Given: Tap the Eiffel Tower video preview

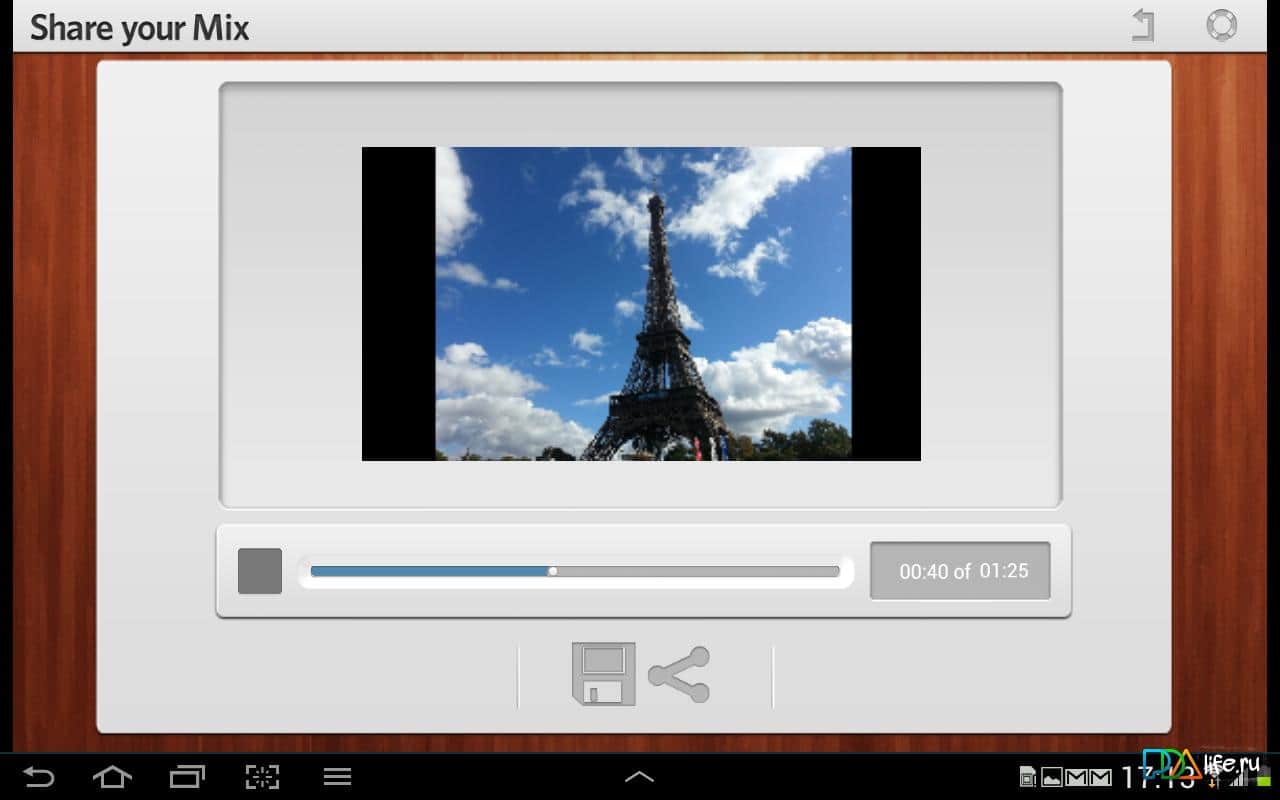Looking at the screenshot, I should pos(641,304).
